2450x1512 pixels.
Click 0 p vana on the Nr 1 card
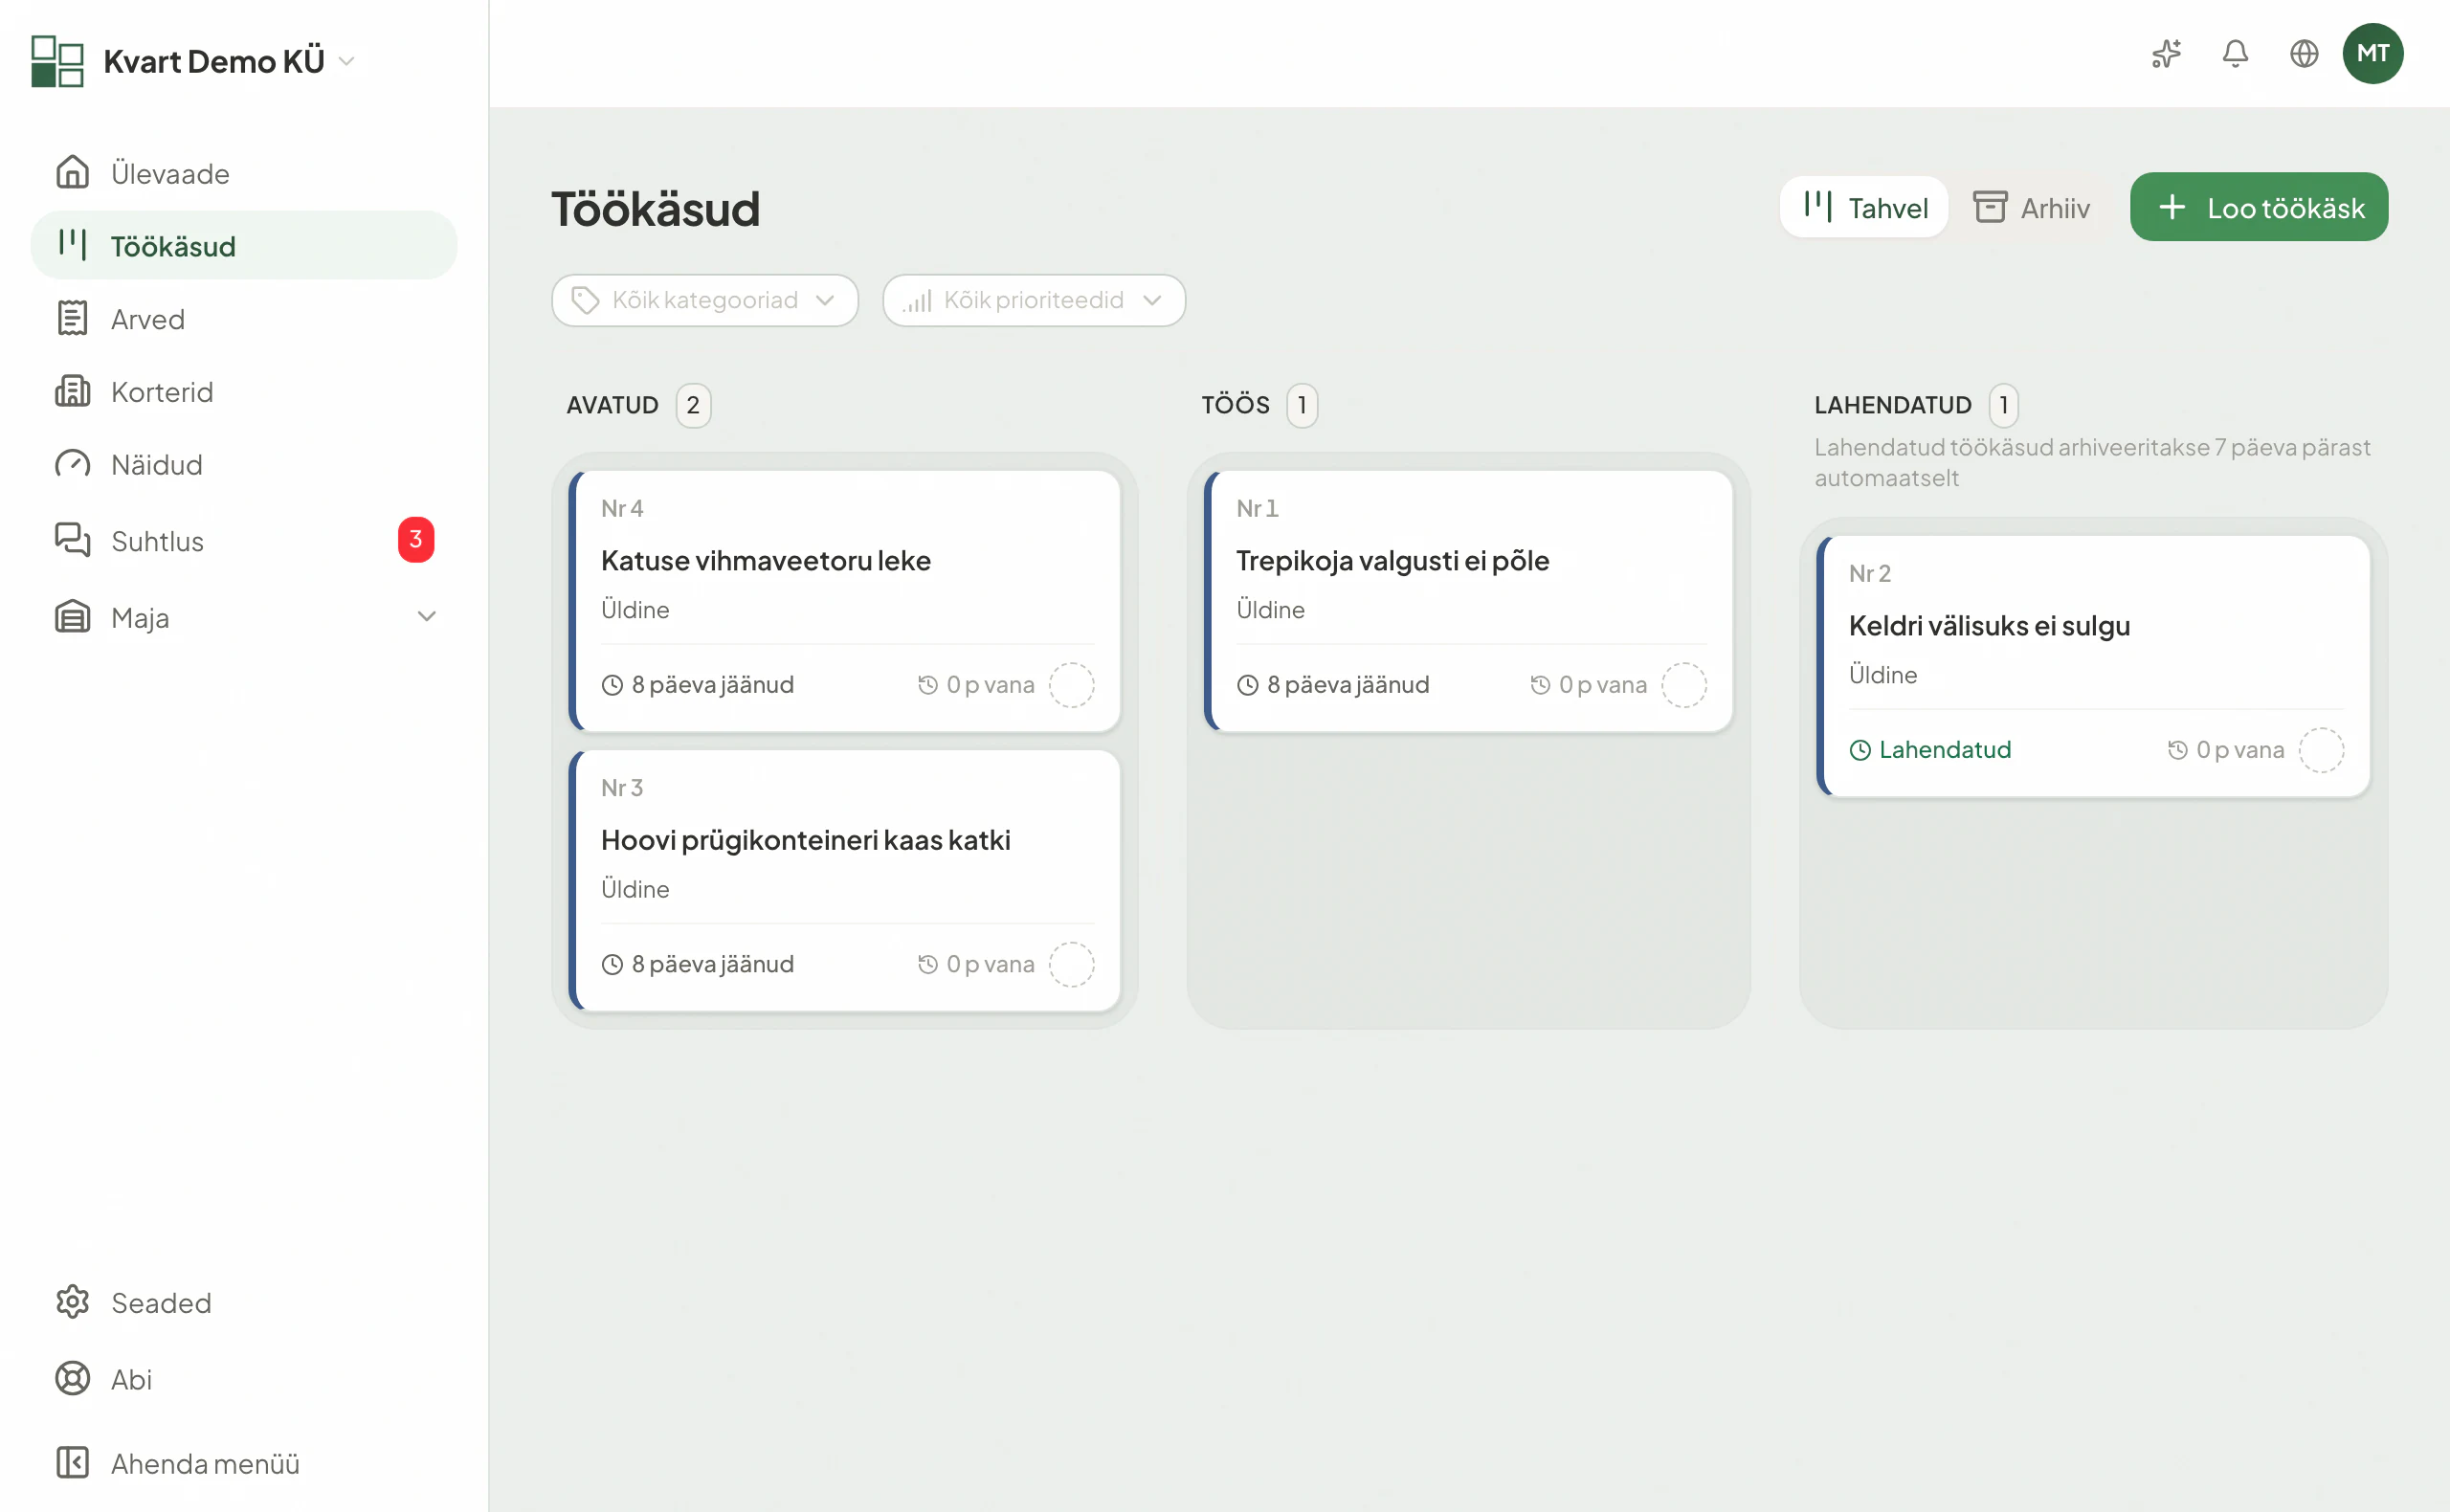pyautogui.click(x=1588, y=685)
